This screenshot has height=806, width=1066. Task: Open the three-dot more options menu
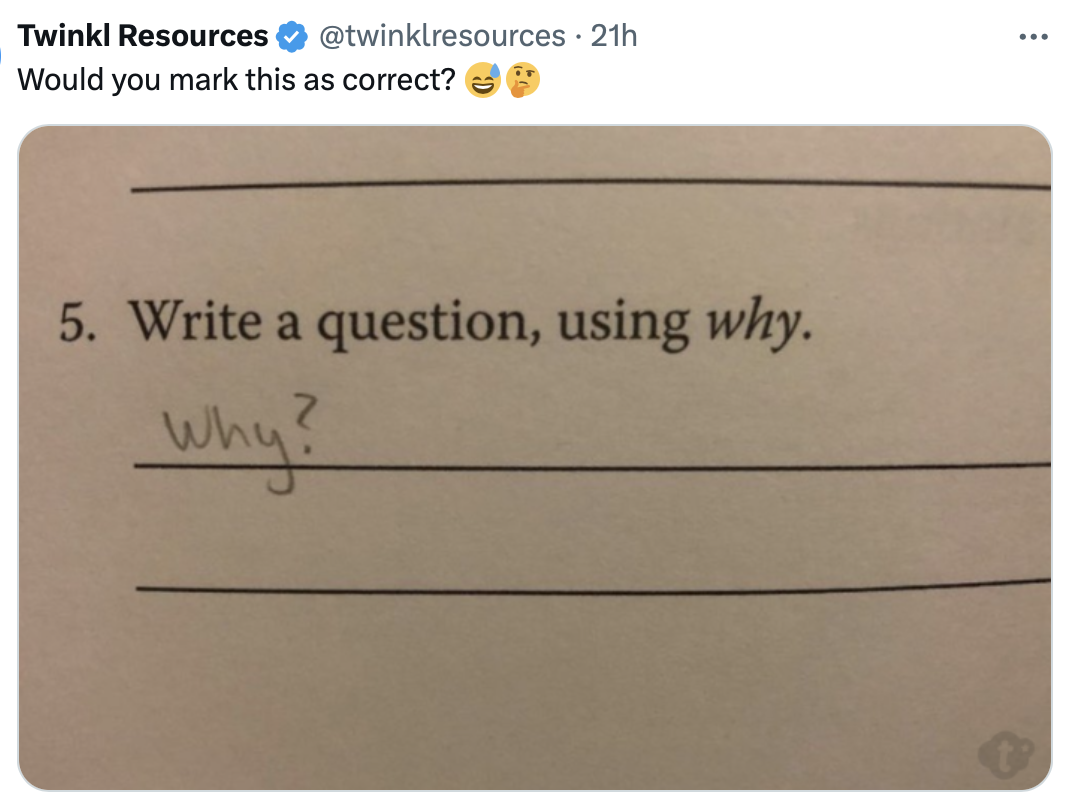[x=1031, y=37]
